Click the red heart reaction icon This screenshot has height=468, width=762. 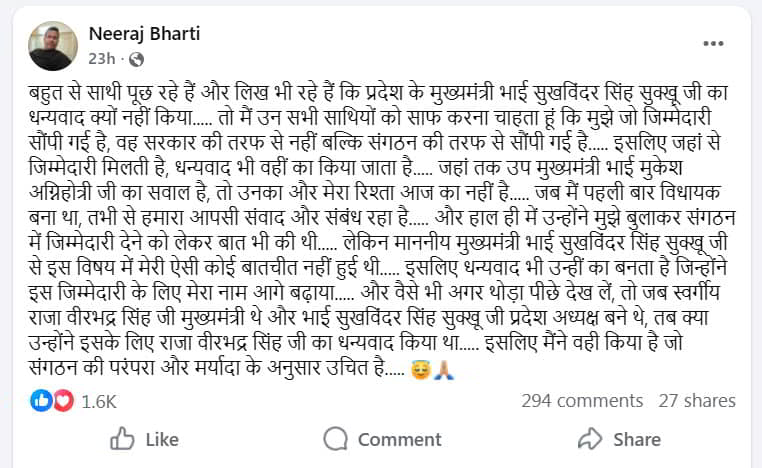(x=62, y=401)
